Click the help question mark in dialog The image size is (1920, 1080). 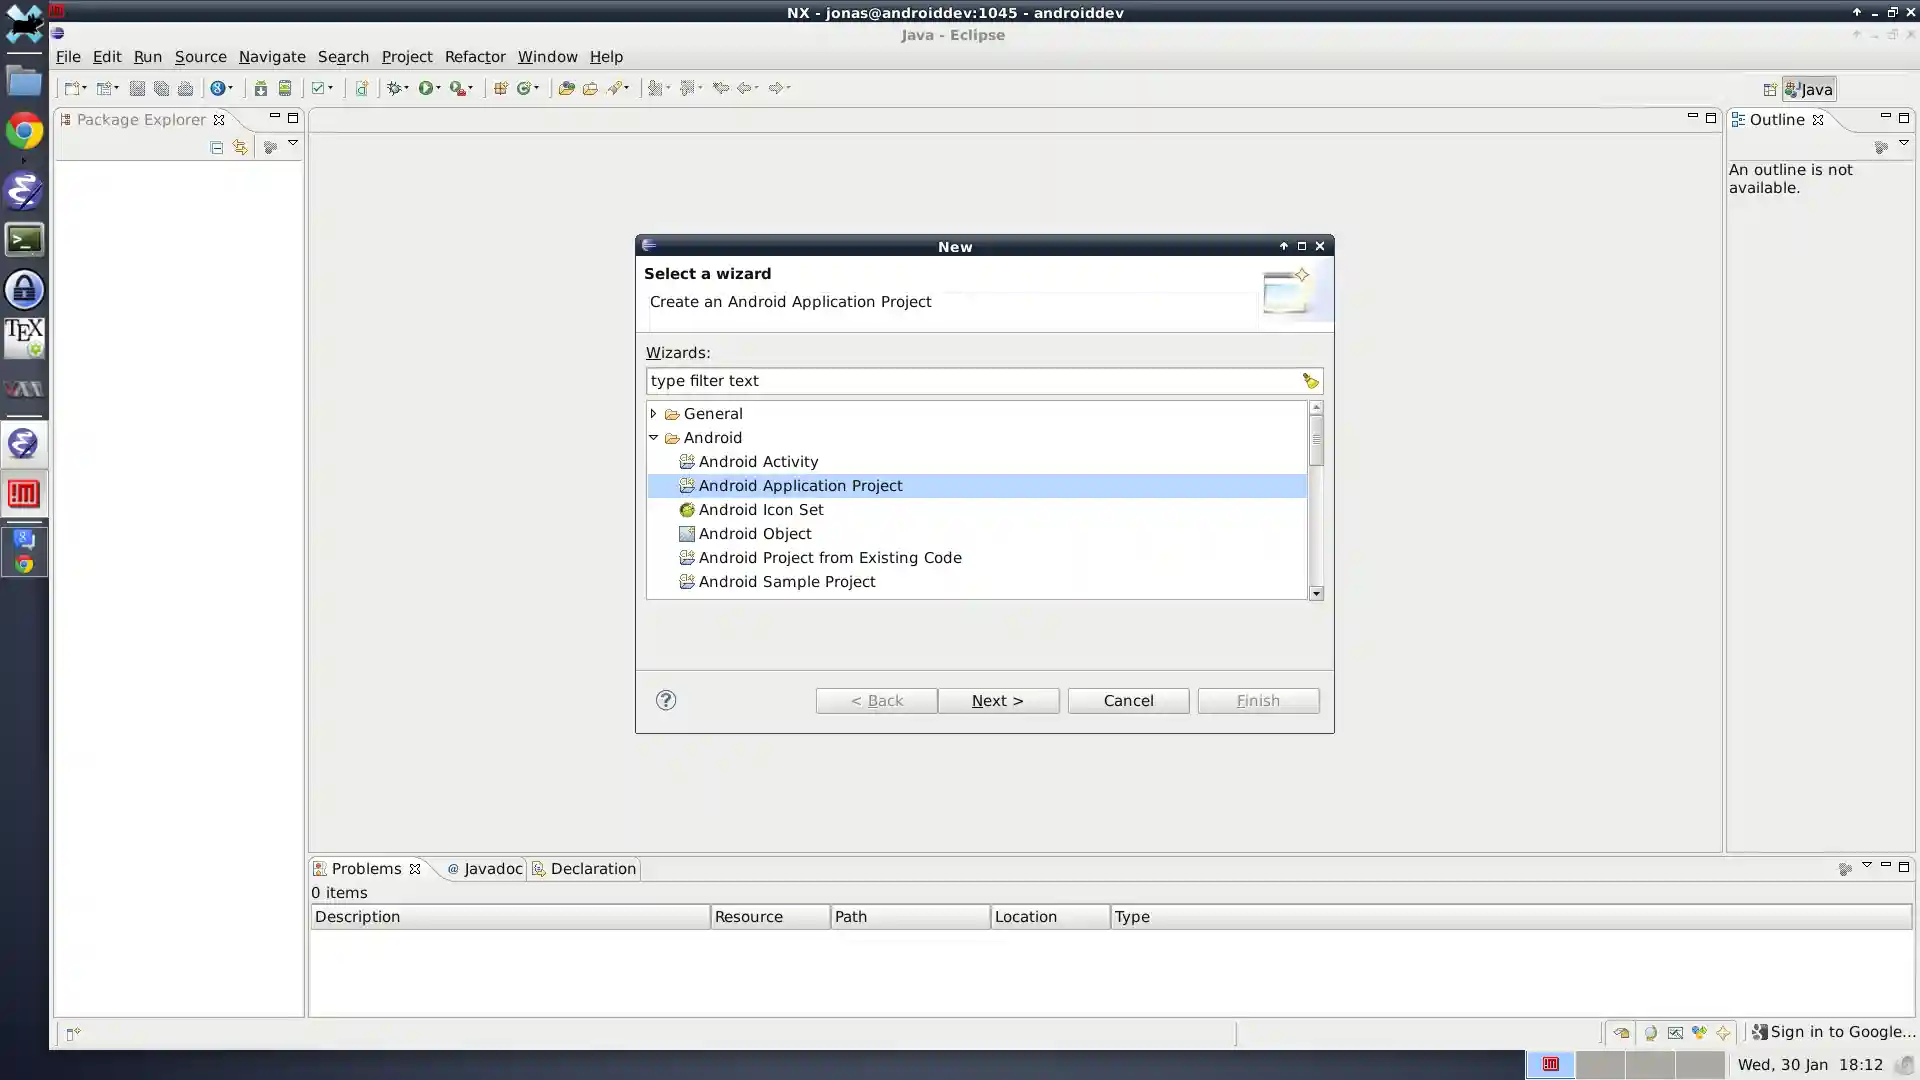[x=666, y=700]
